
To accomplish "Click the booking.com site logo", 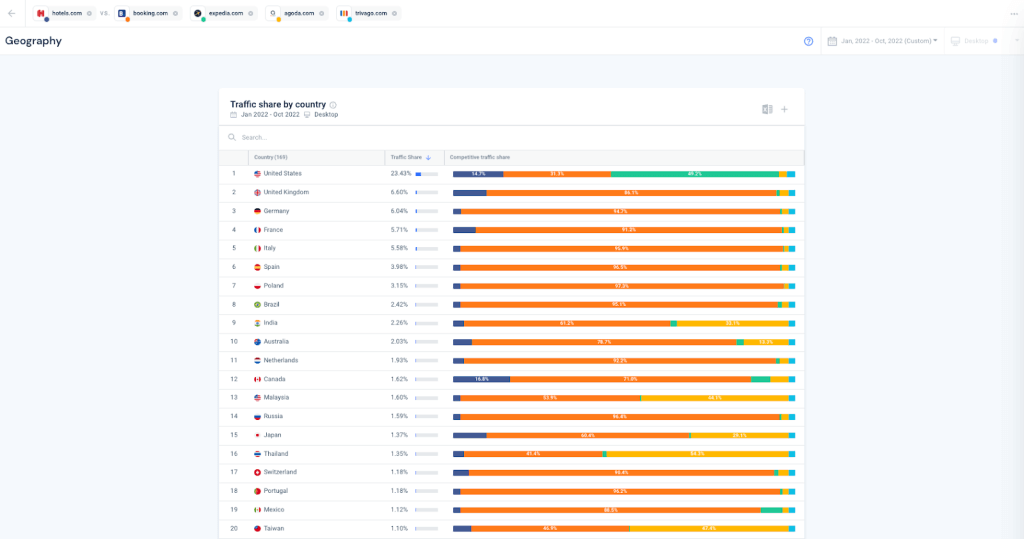I will point(122,13).
